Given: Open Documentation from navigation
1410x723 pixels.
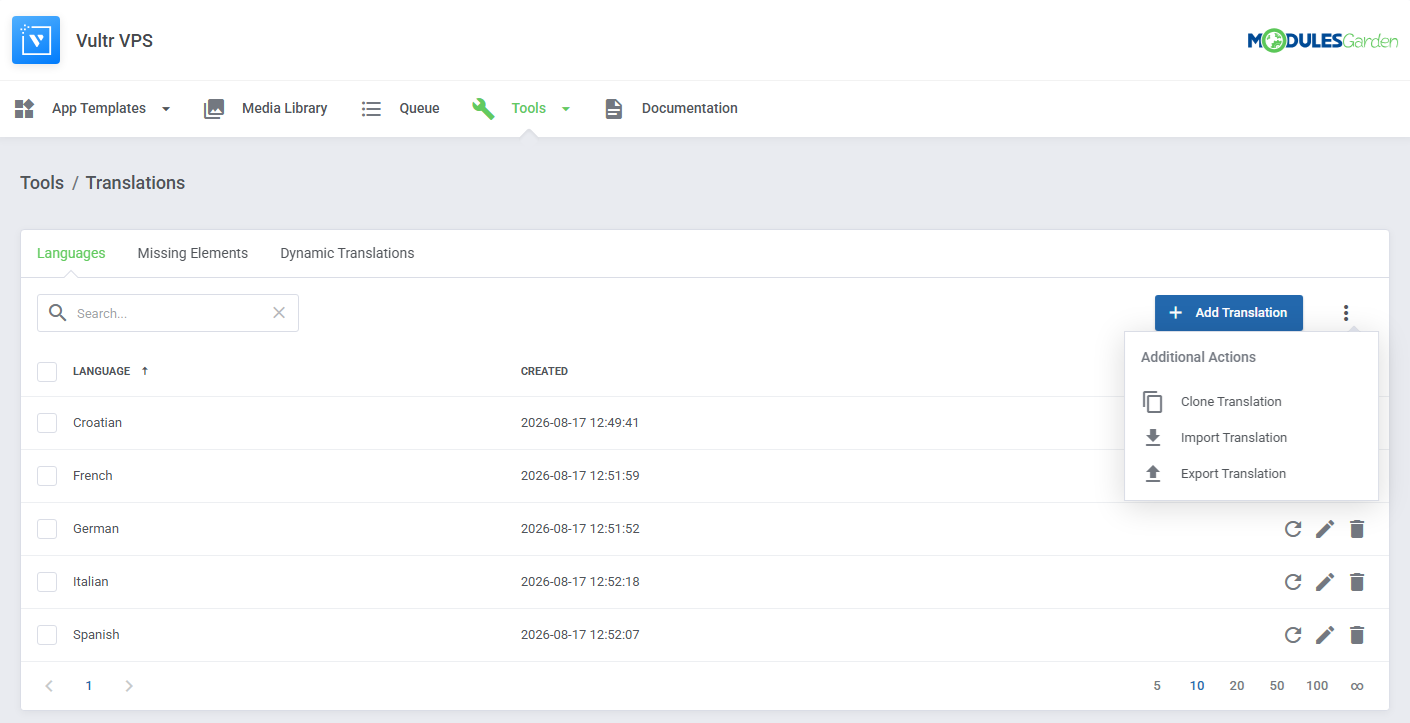Looking at the screenshot, I should 690,109.
